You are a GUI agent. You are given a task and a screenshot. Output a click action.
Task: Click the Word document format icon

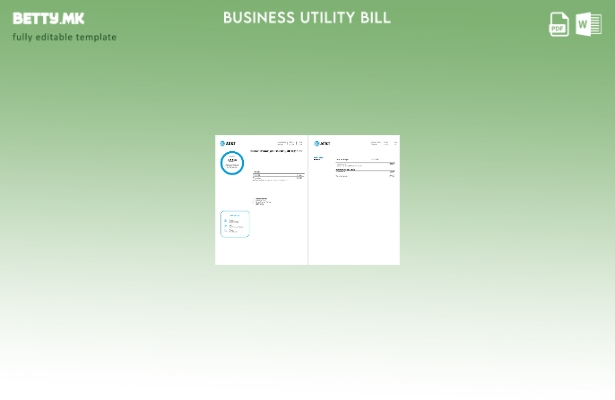[x=589, y=24]
